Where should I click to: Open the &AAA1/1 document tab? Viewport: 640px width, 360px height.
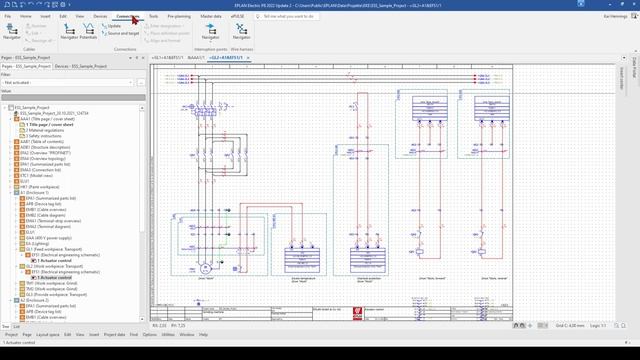(x=196, y=58)
